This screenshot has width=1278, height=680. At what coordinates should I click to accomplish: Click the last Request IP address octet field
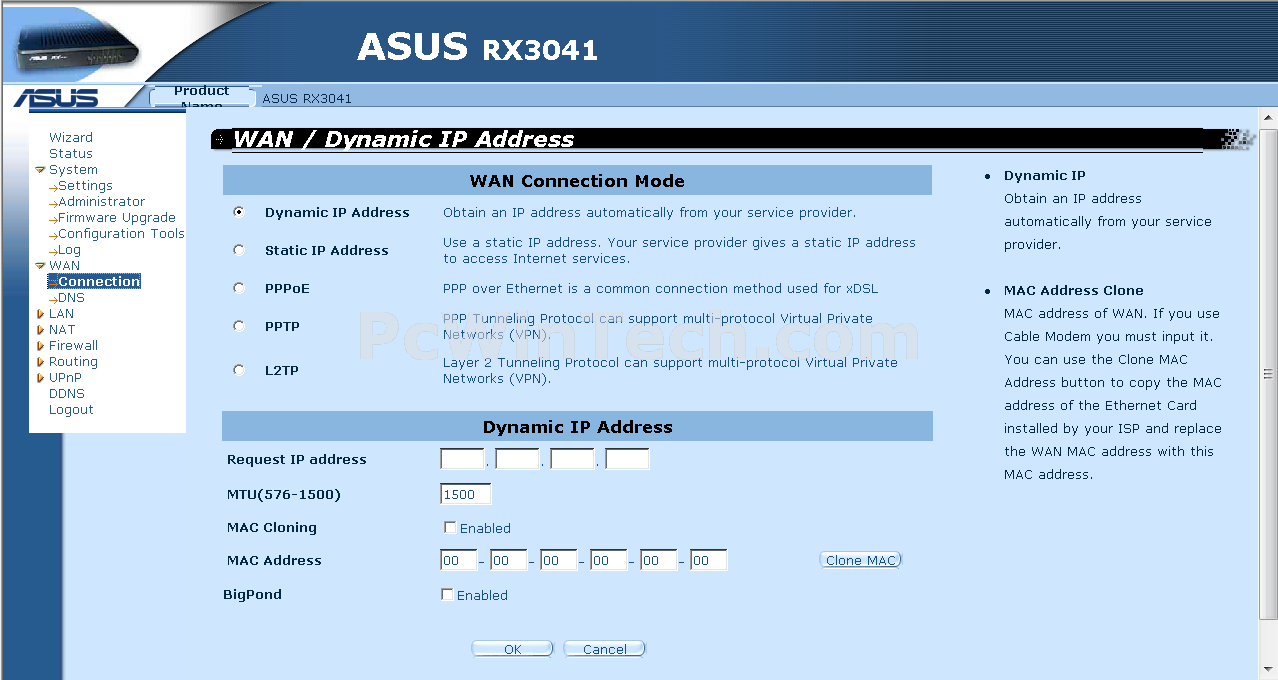pyautogui.click(x=627, y=460)
